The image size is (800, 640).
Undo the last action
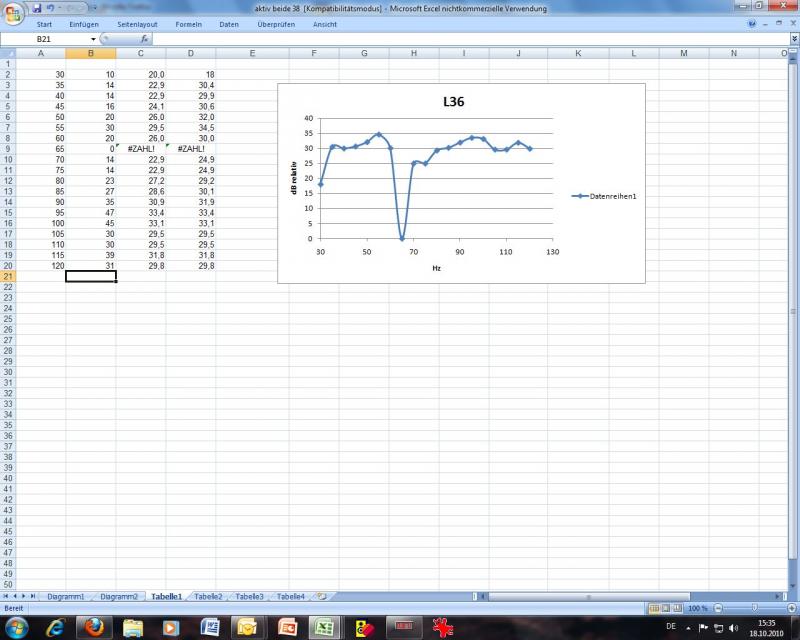pyautogui.click(x=50, y=8)
